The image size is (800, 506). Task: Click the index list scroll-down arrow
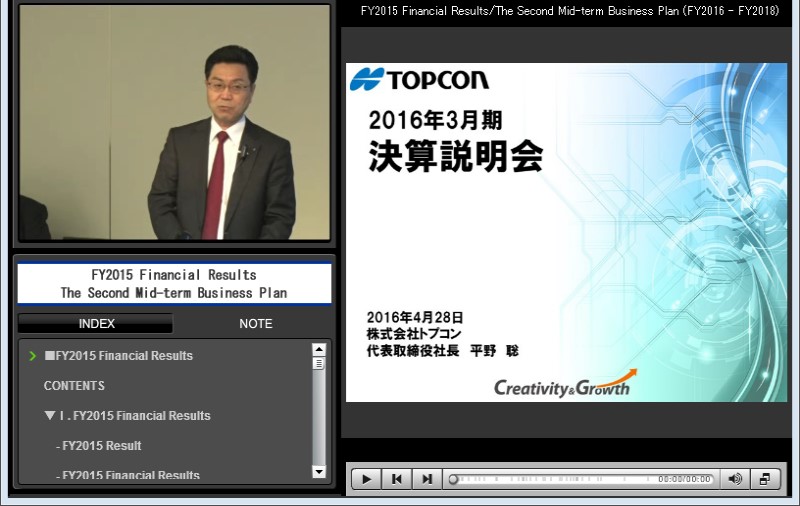[319, 471]
